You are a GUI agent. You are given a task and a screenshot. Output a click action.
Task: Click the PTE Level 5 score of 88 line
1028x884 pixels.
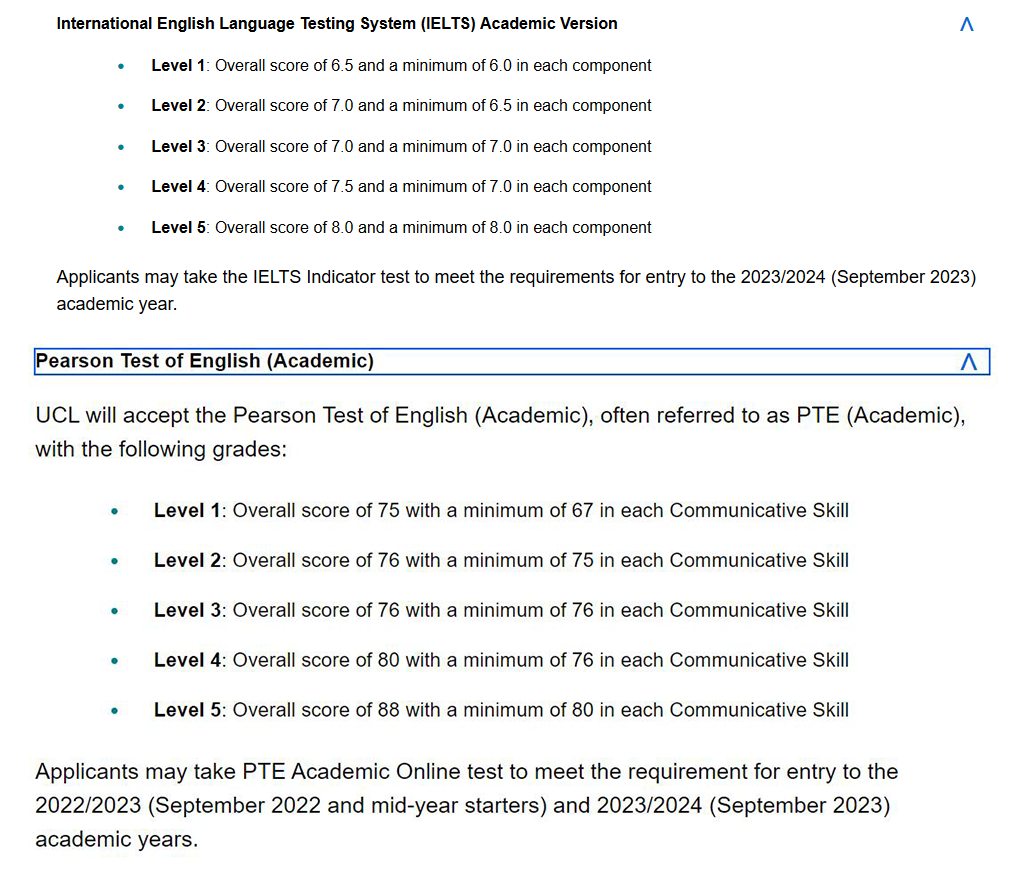tap(502, 710)
